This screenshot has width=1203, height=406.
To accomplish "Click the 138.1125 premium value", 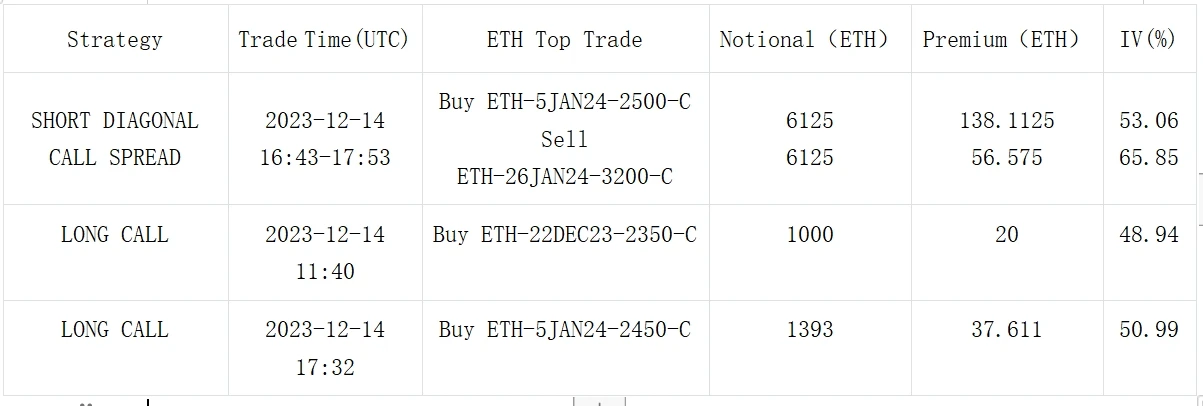I will (1006, 121).
